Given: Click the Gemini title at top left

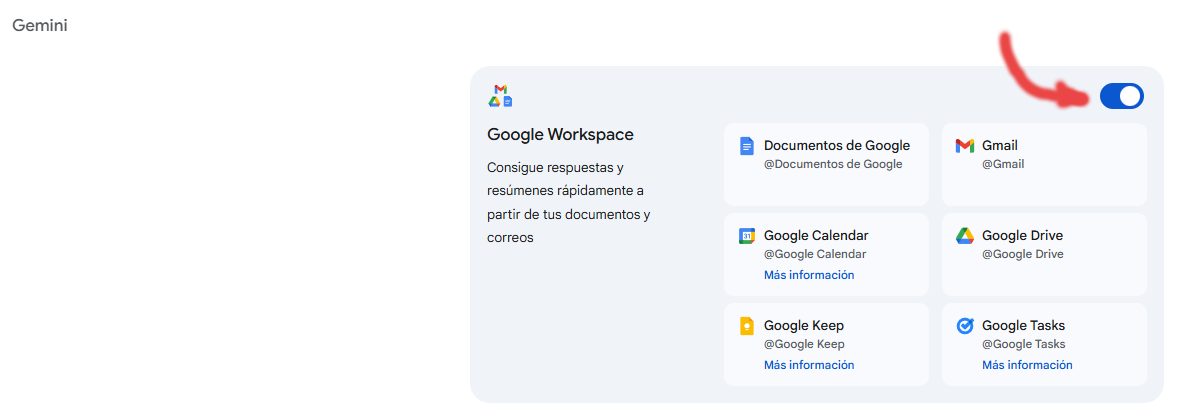Looking at the screenshot, I should click(x=39, y=26).
